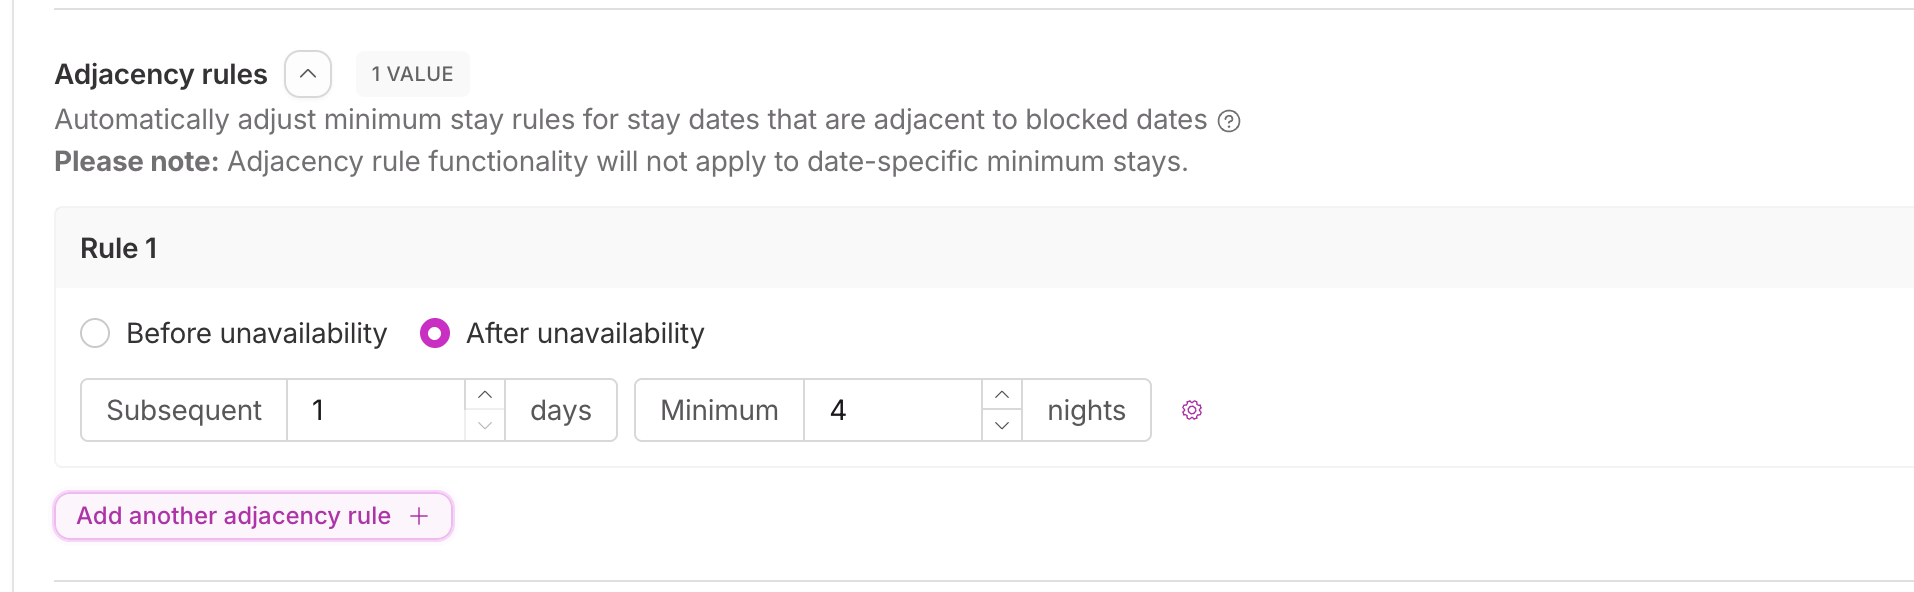Image resolution: width=1914 pixels, height=592 pixels.
Task: Focus the Subsequent days number field
Action: pos(377,410)
